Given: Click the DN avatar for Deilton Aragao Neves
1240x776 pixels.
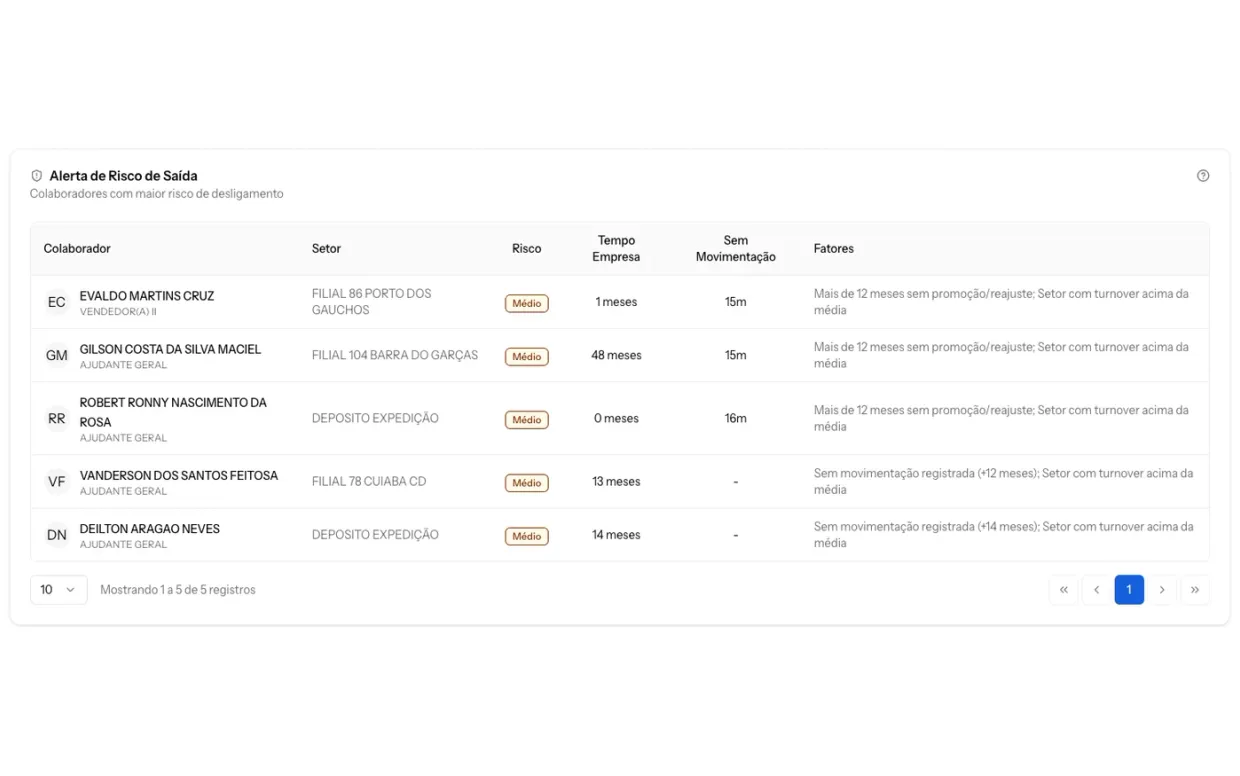Looking at the screenshot, I should click(57, 535).
